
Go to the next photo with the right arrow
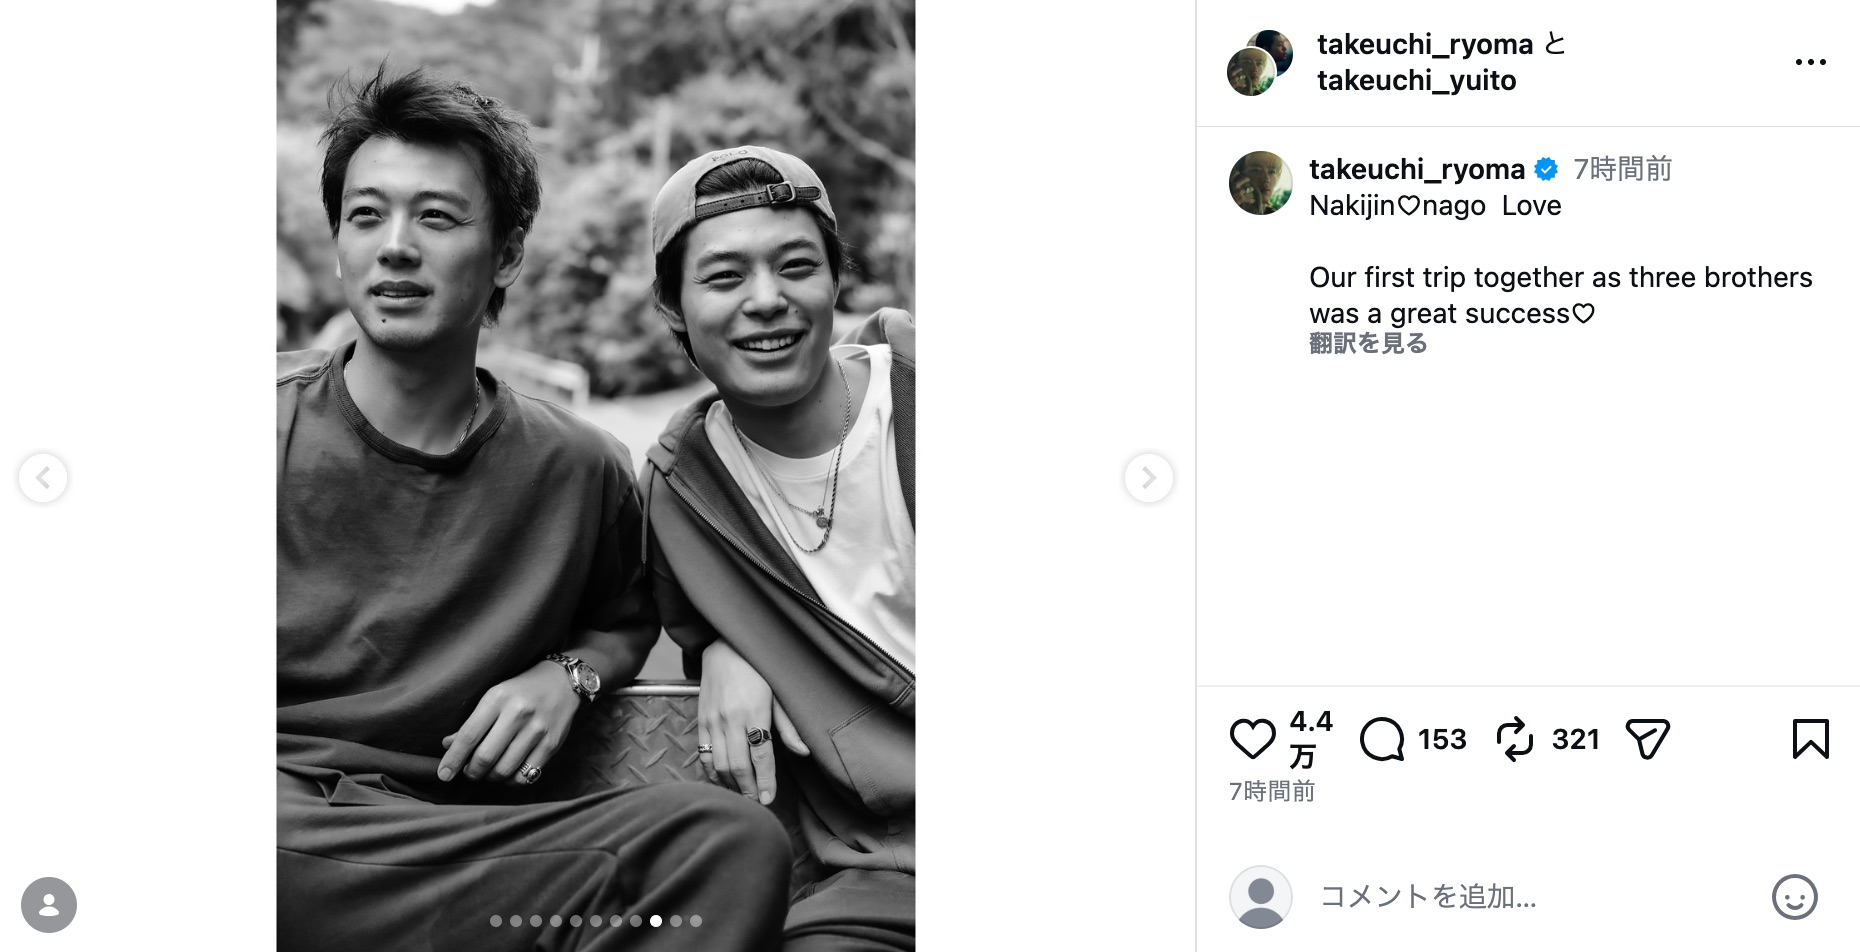[x=1150, y=478]
